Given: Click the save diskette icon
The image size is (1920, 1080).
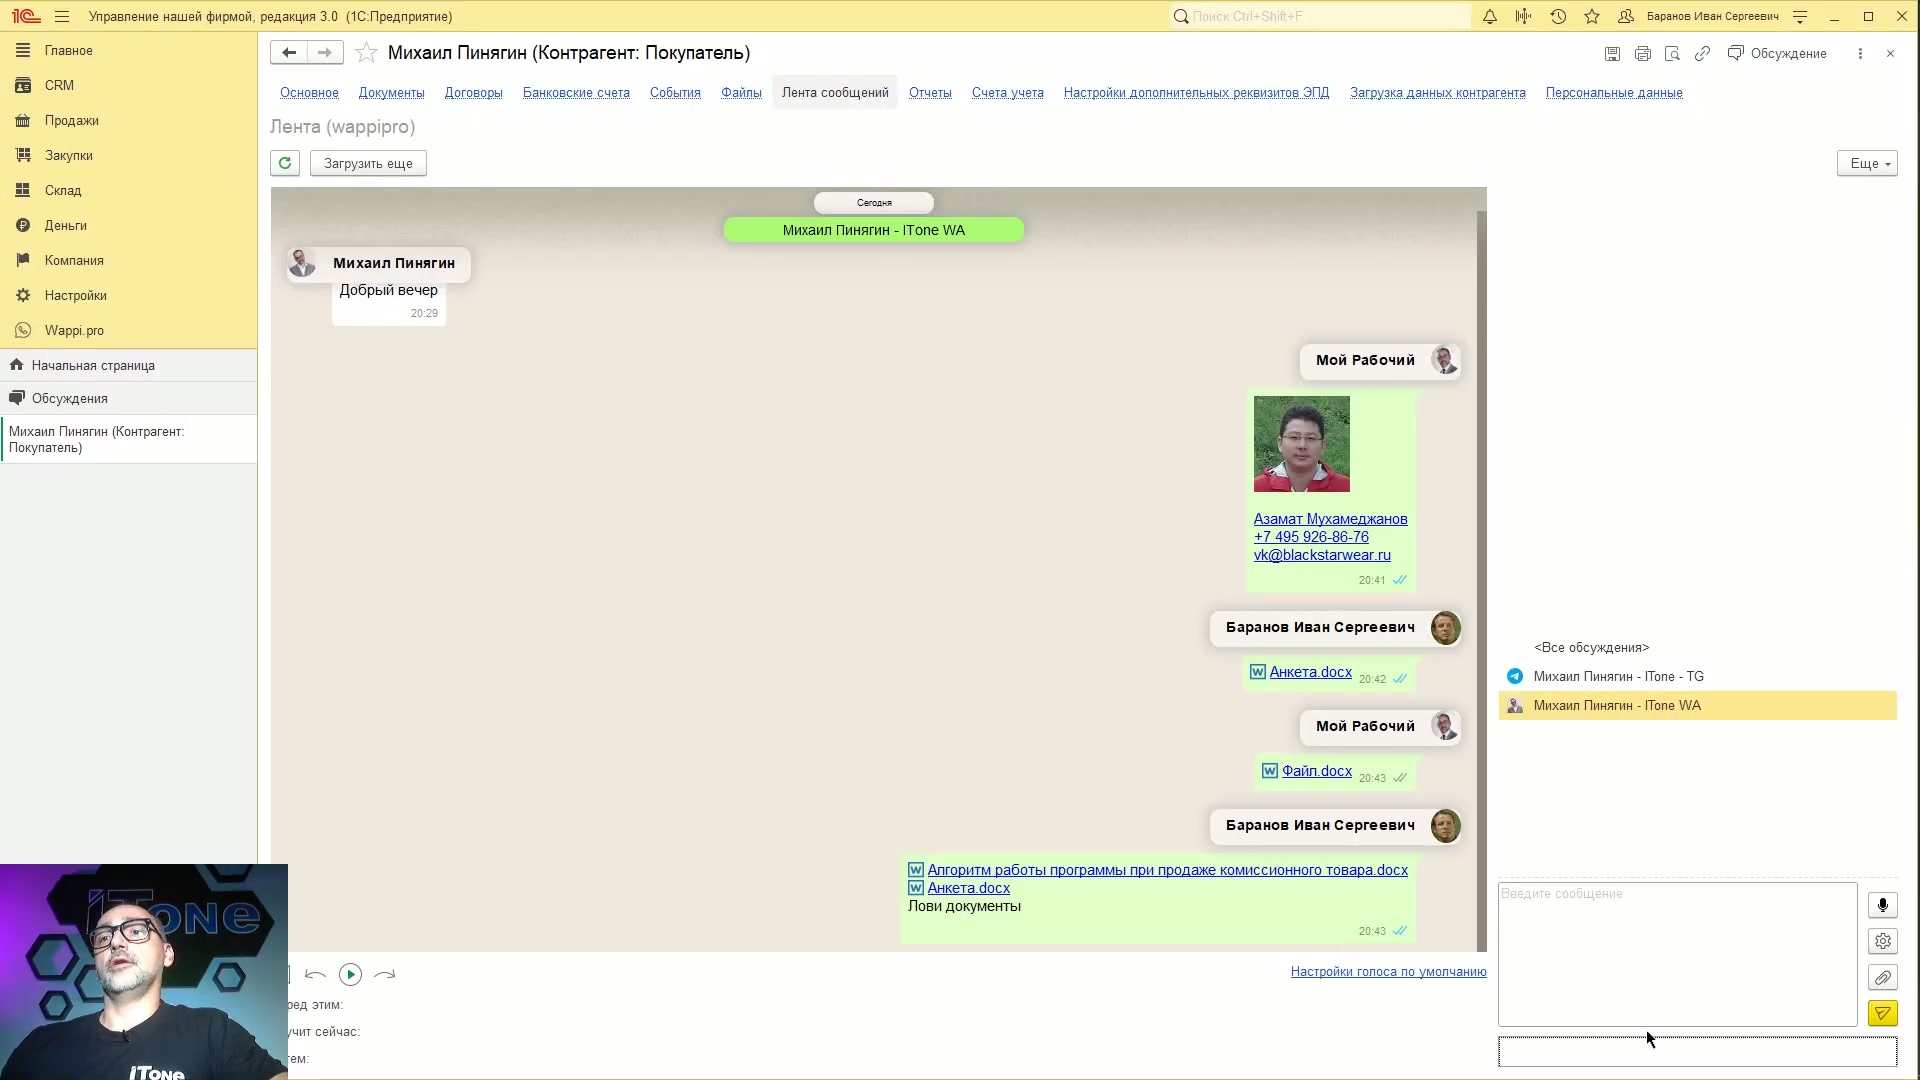Looking at the screenshot, I should click(1612, 54).
